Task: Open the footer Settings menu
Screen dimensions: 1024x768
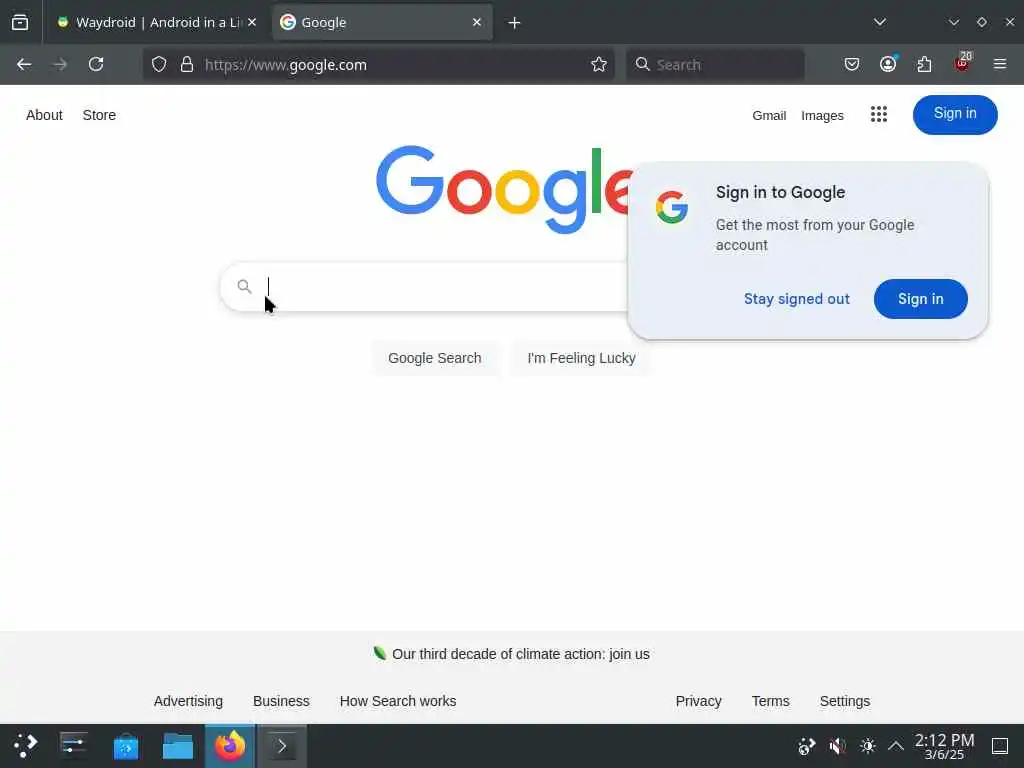Action: coord(844,701)
